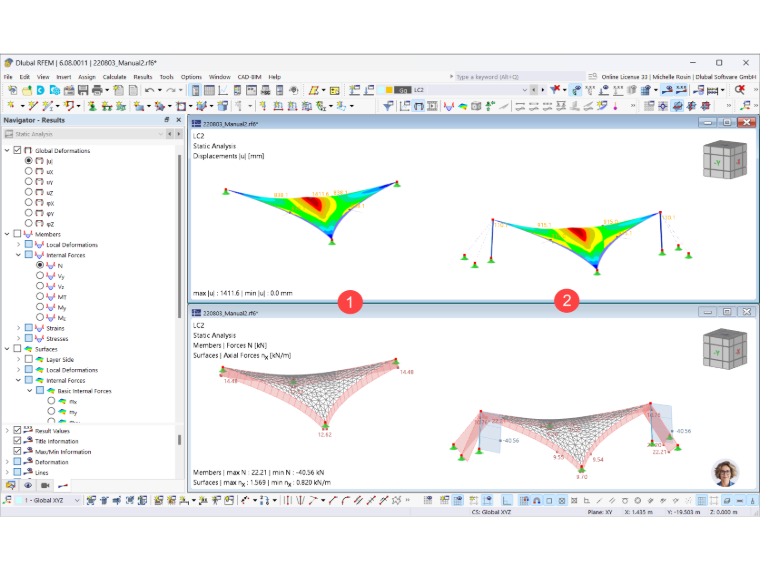Open the Results menu
The height and width of the screenshot is (570, 760).
tap(143, 77)
